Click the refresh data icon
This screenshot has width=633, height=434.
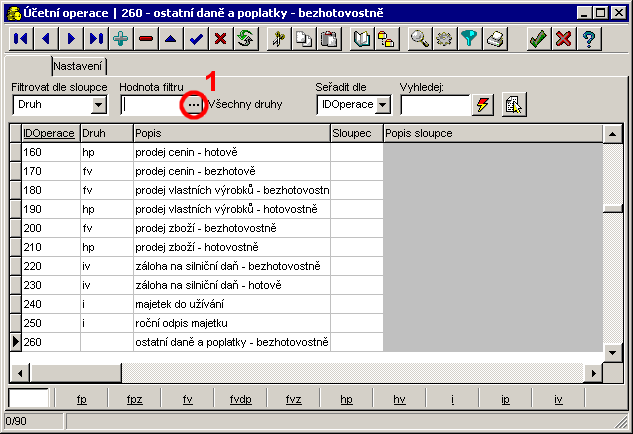(x=245, y=38)
